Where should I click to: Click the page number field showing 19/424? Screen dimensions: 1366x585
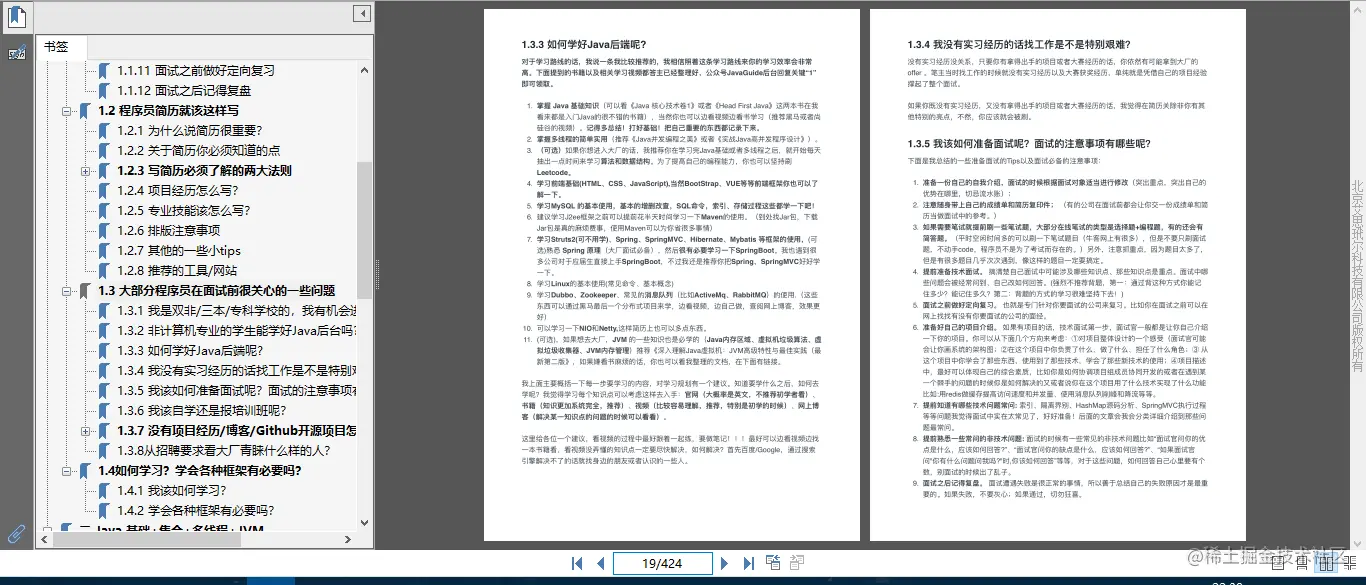662,564
